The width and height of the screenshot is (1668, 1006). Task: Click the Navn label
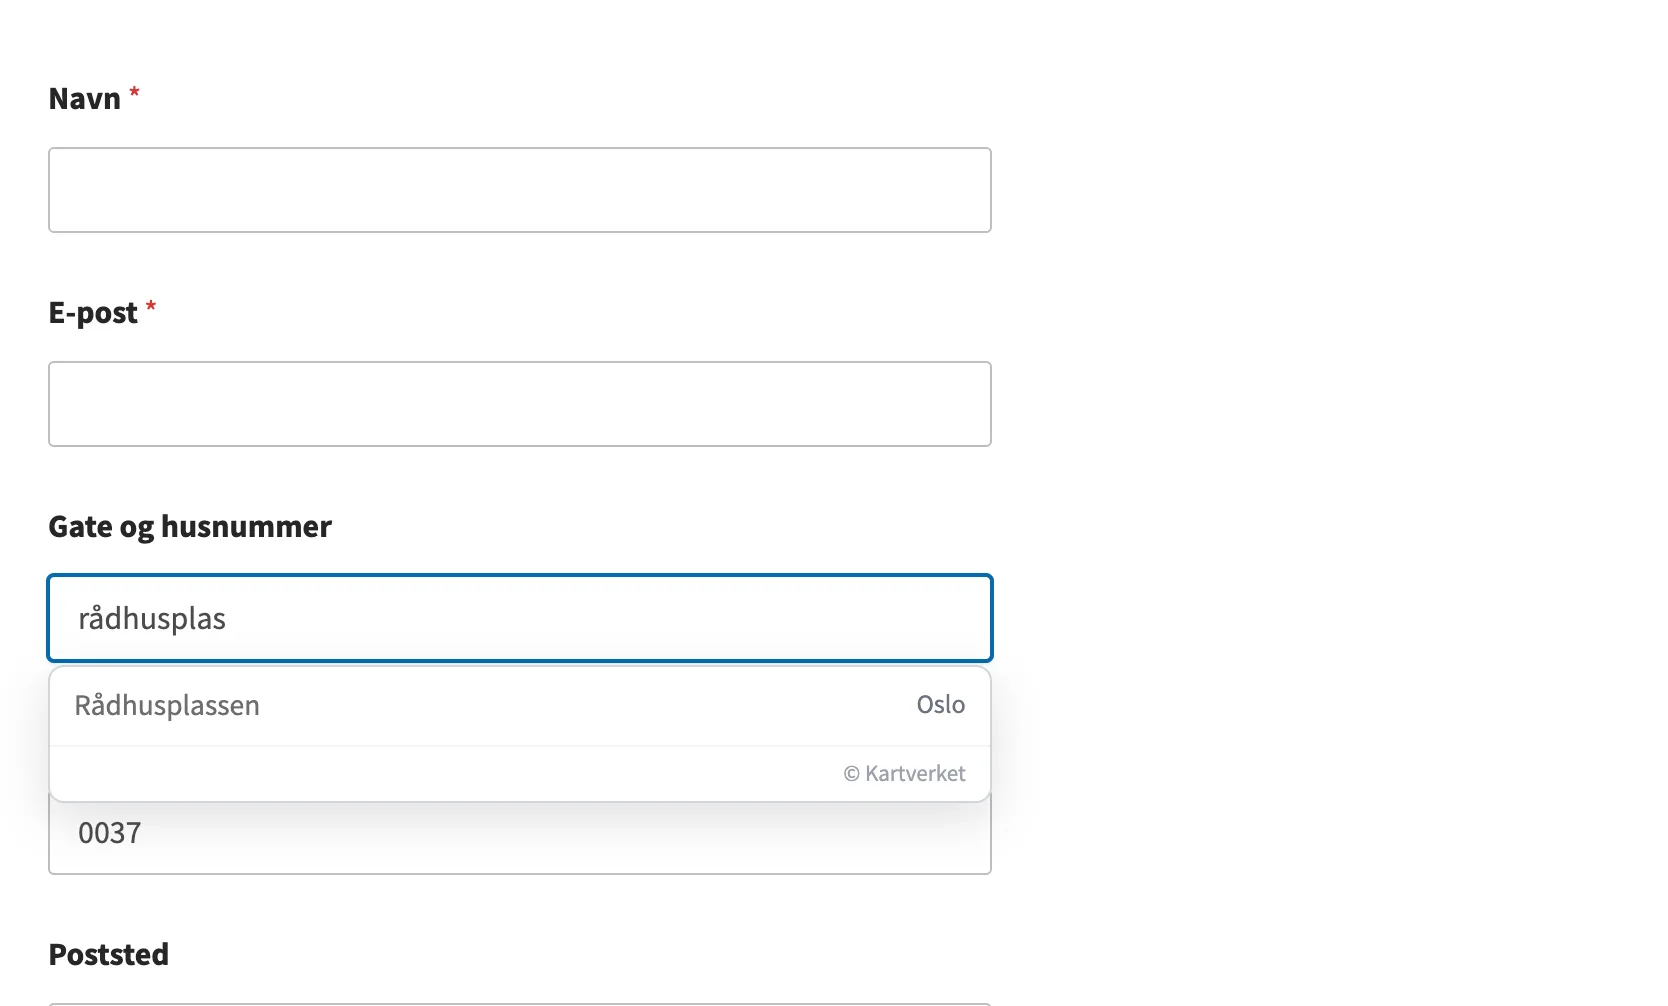[x=85, y=99]
